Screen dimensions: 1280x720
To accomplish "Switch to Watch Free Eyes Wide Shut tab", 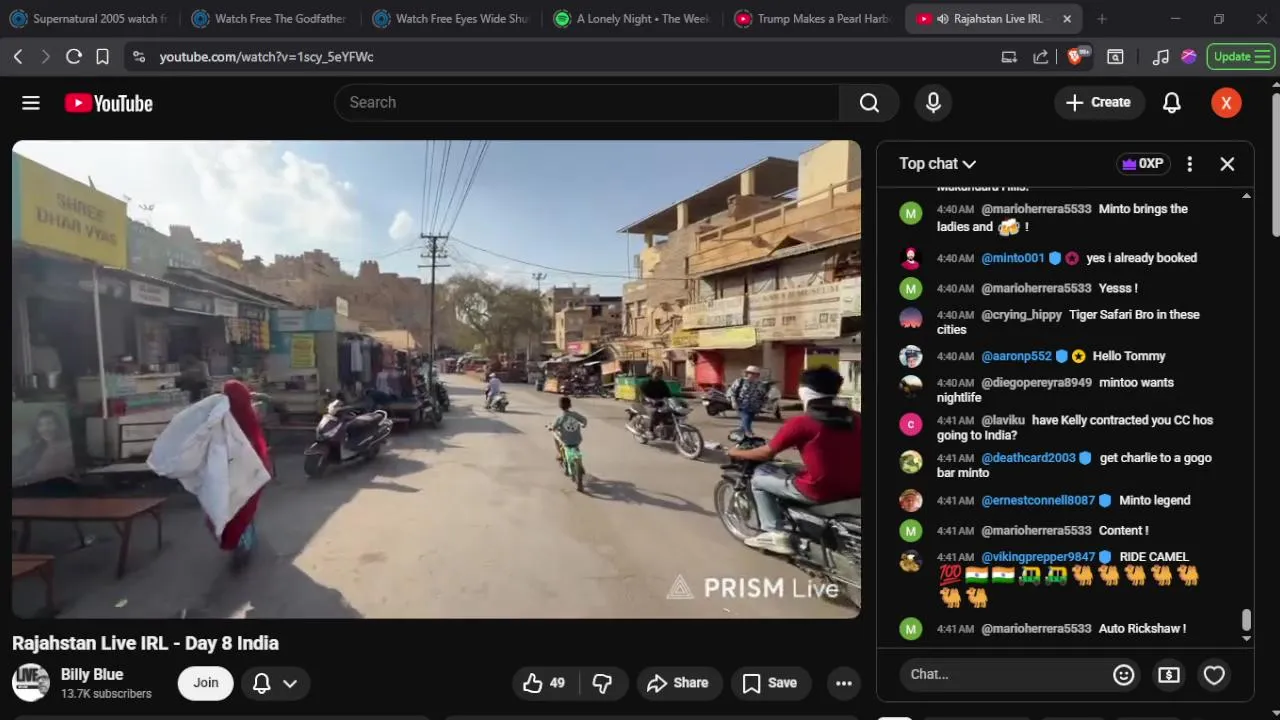I will click(451, 19).
